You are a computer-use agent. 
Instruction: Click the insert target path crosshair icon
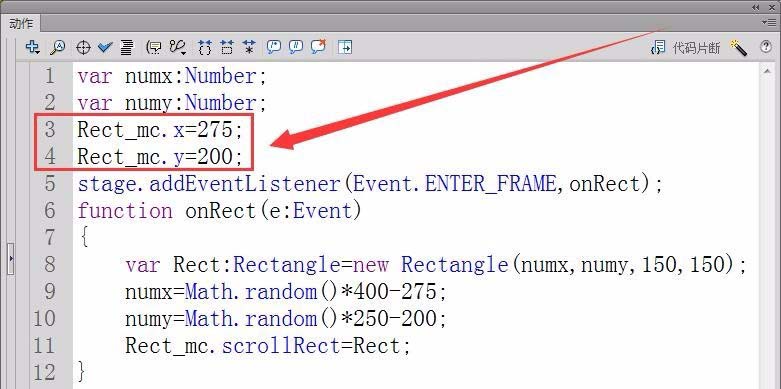coord(83,48)
